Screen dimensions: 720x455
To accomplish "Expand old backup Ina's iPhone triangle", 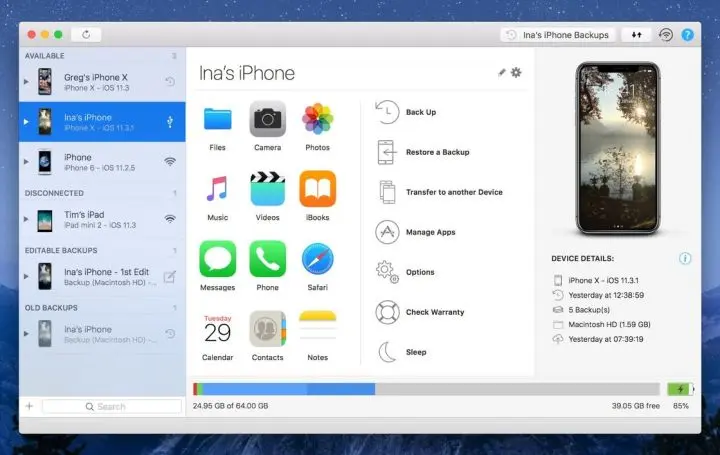I will coord(26,334).
